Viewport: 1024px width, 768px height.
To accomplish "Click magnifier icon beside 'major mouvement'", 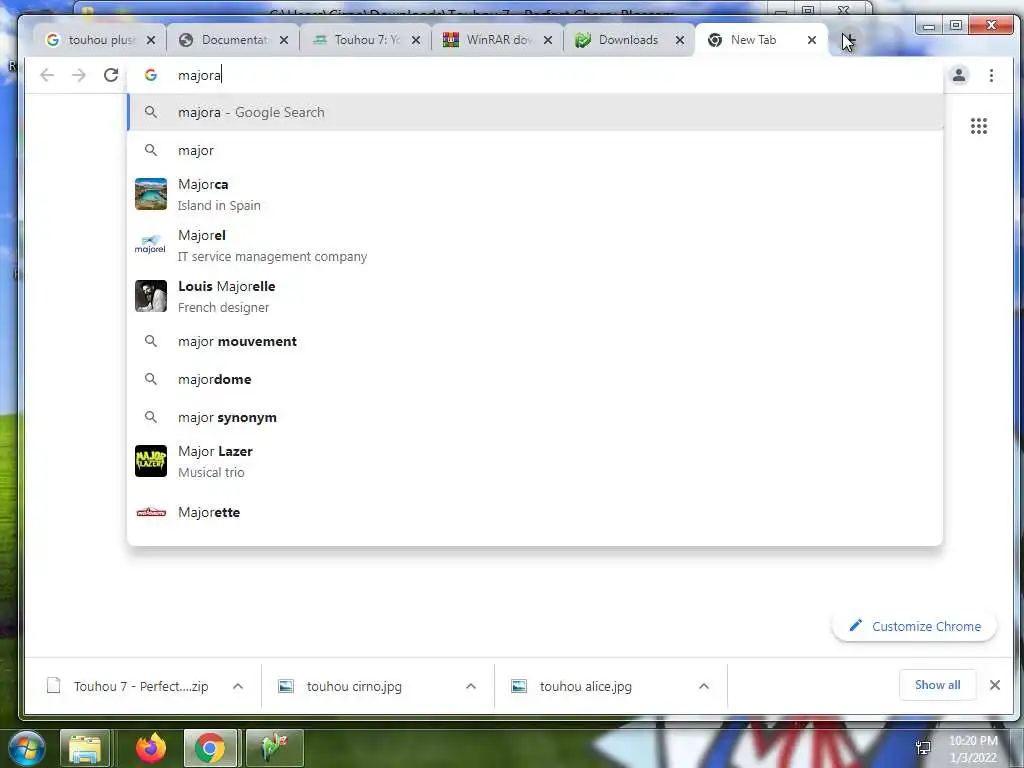I will click(x=151, y=342).
